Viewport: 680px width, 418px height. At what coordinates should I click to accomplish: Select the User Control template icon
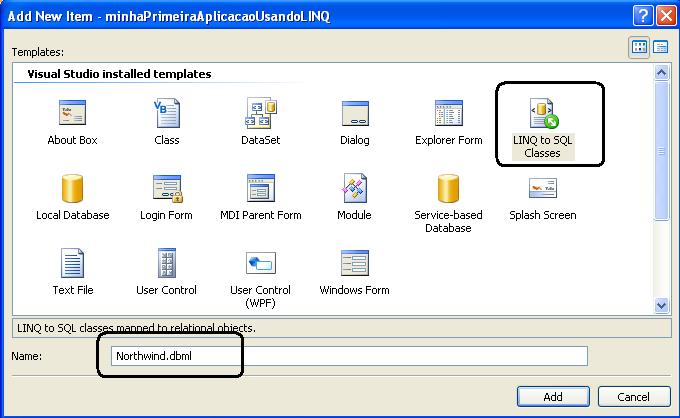[167, 263]
